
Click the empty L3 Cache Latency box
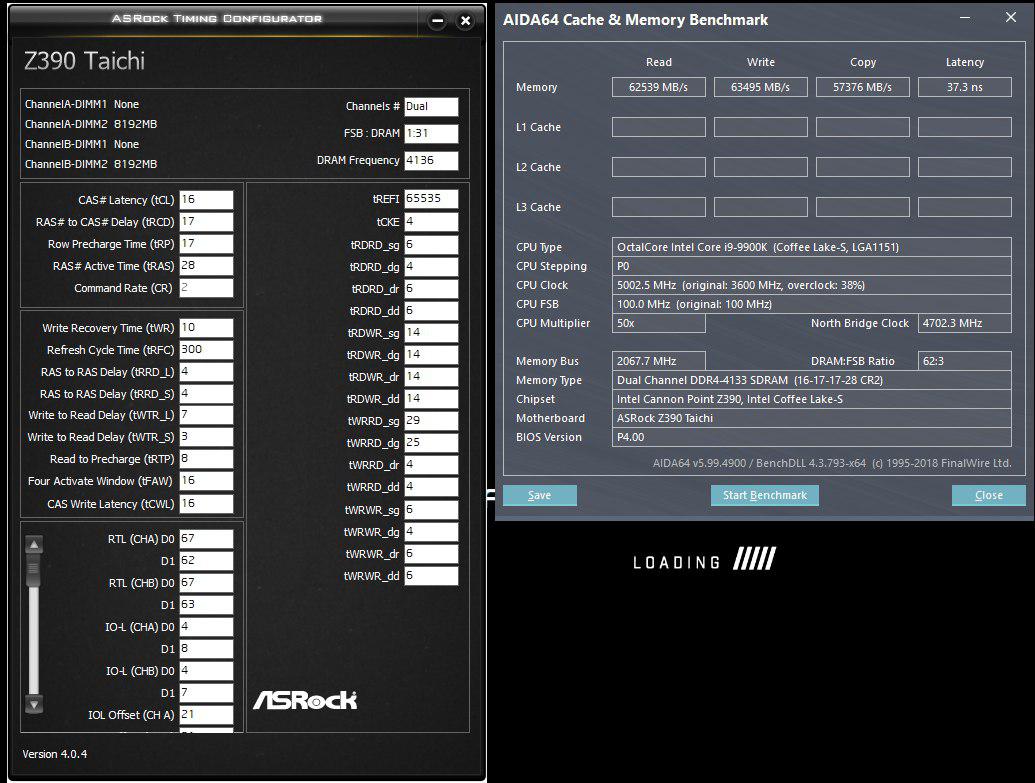tap(964, 207)
